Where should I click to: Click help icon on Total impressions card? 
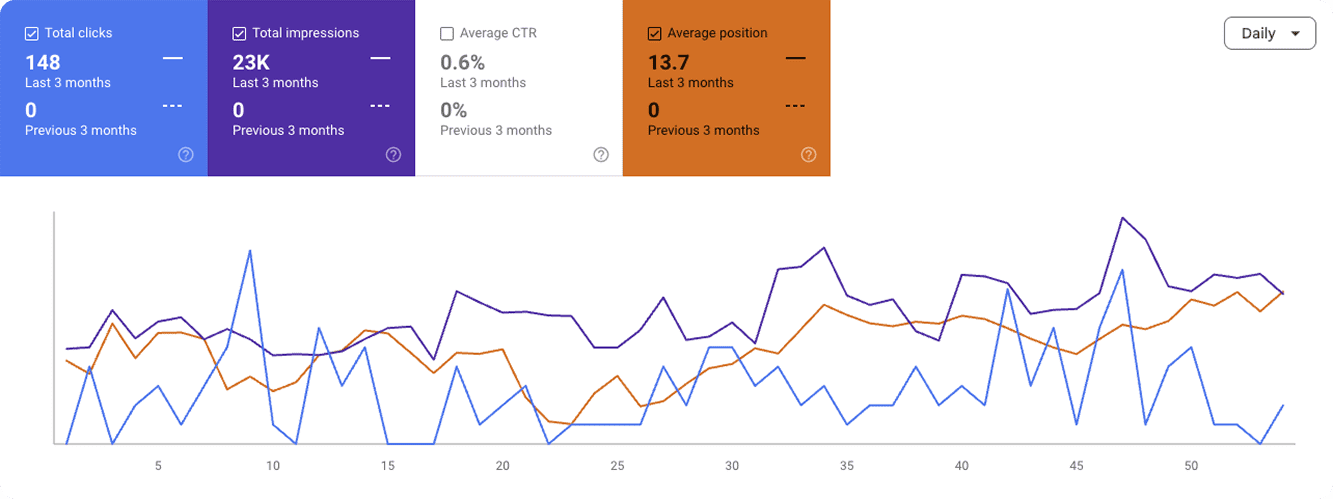coord(393,155)
